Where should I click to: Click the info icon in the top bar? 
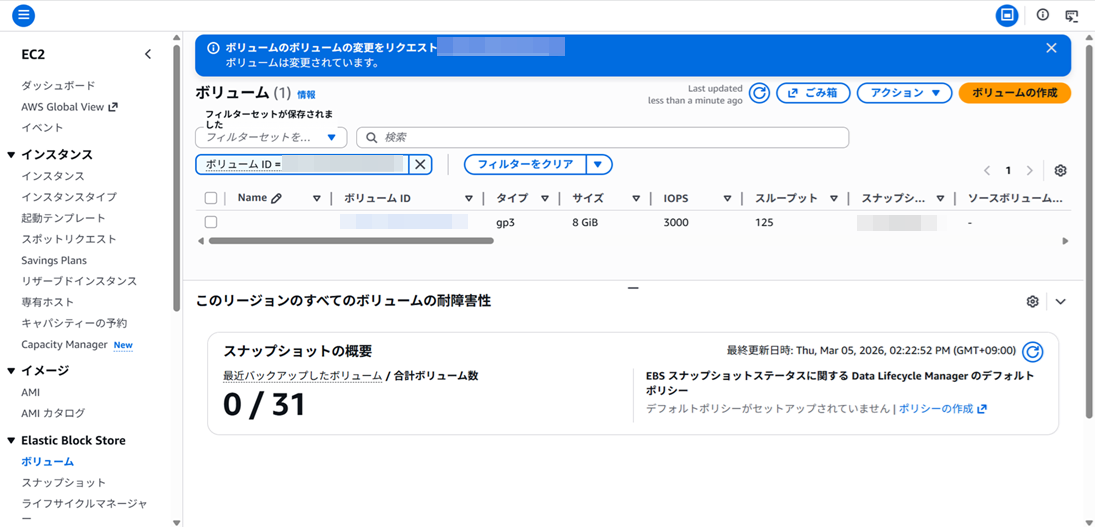(1042, 15)
